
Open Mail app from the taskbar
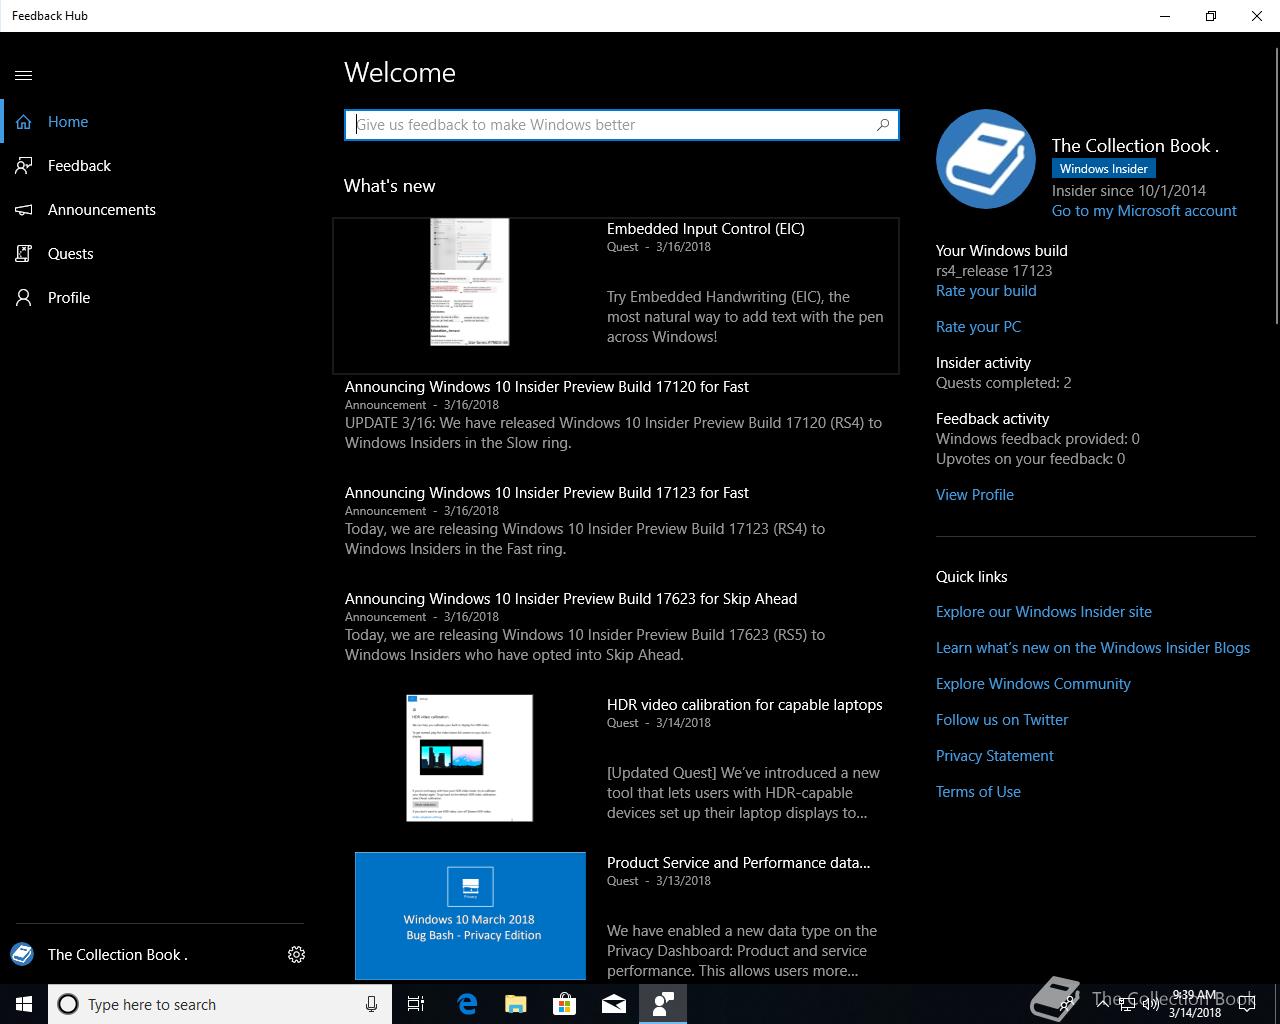coord(614,1004)
